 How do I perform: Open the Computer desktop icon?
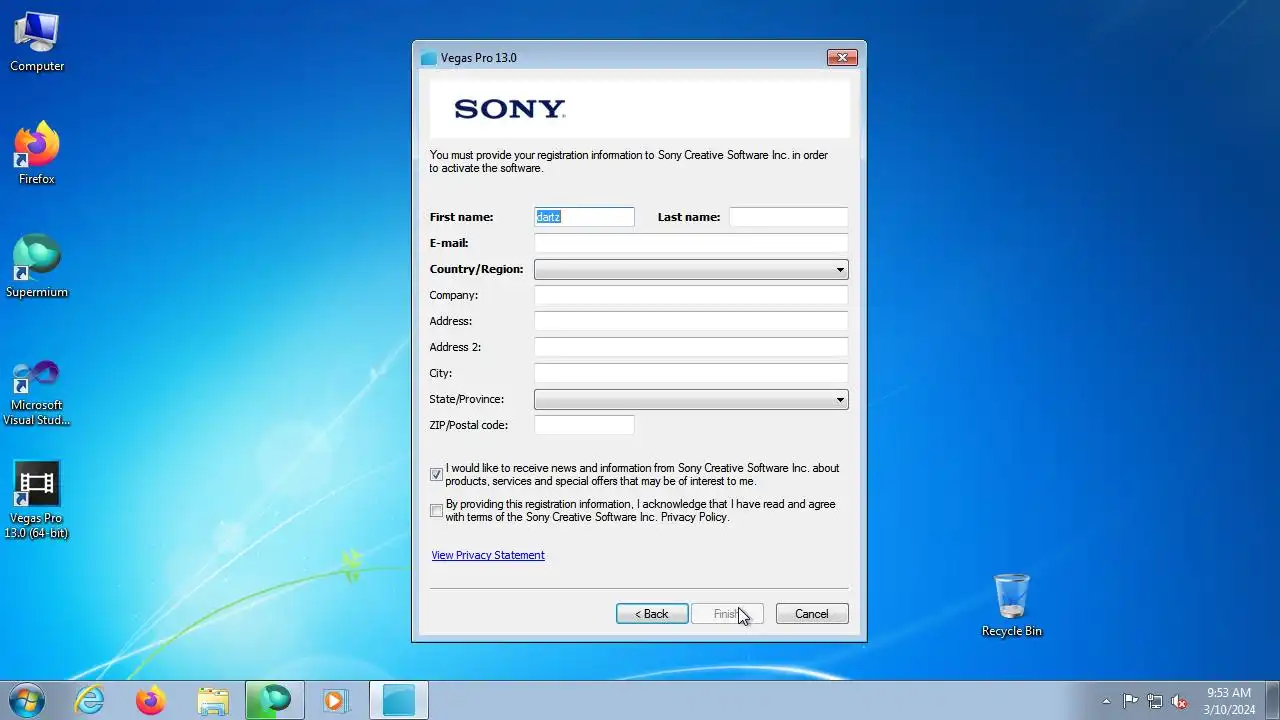point(37,42)
